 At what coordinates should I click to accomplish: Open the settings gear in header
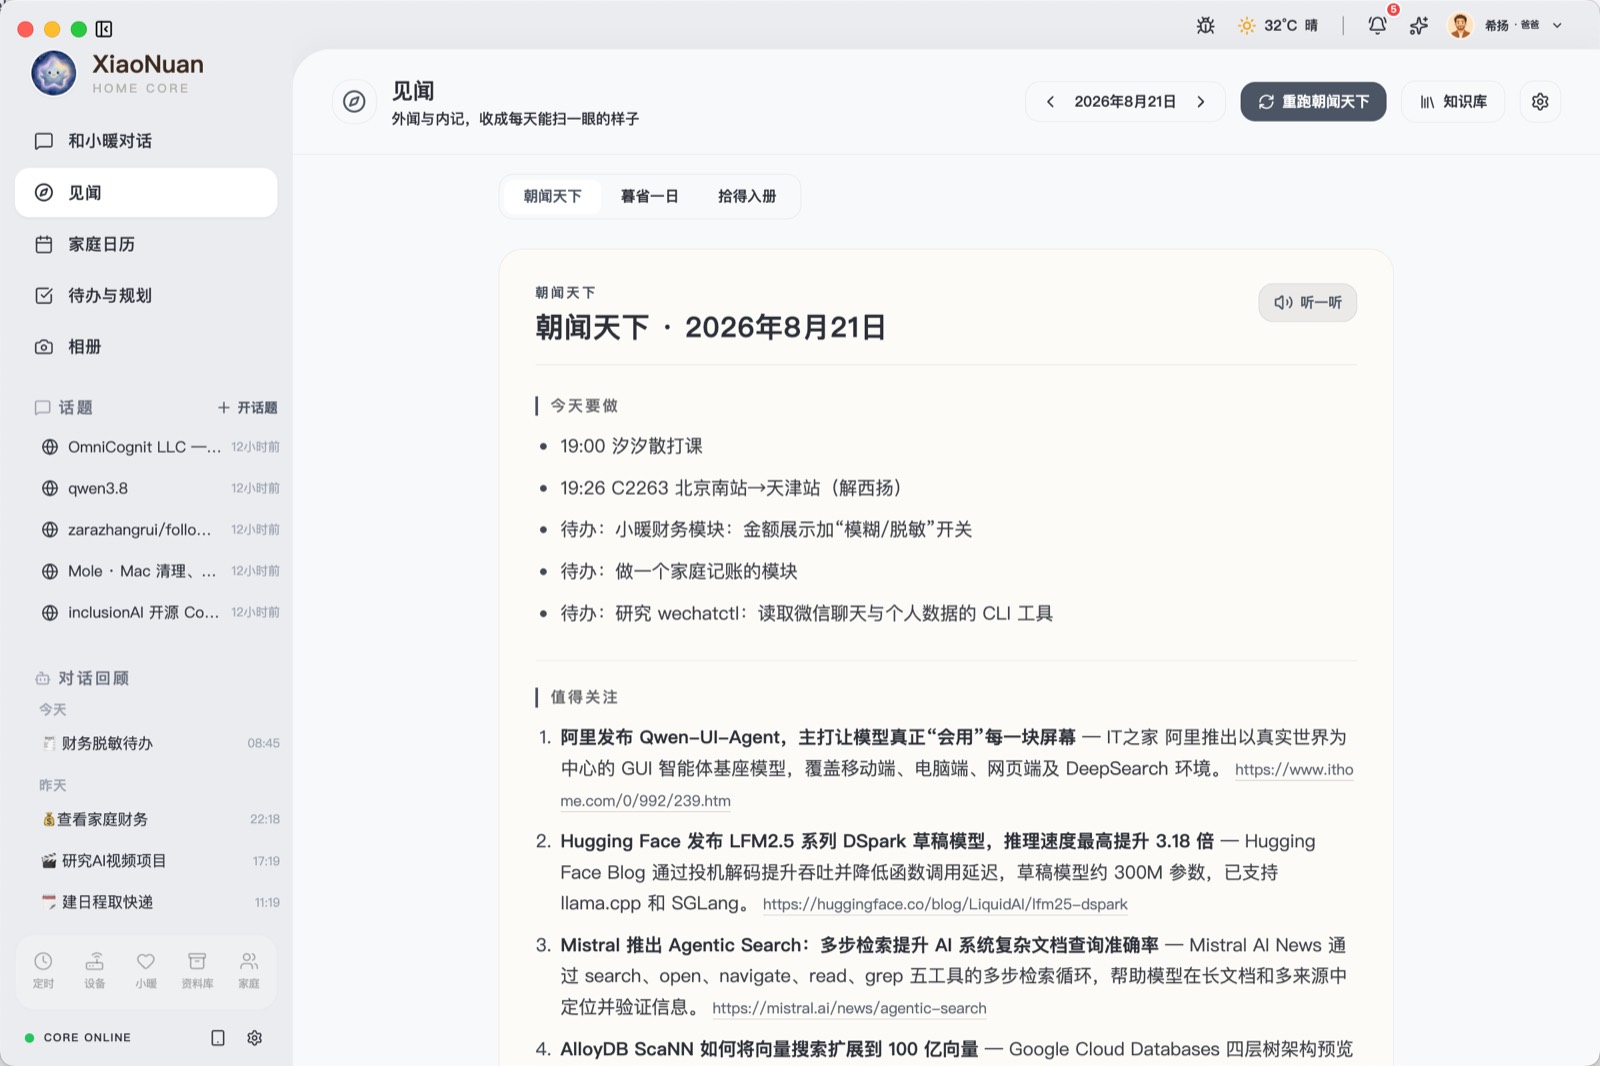pyautogui.click(x=1540, y=102)
